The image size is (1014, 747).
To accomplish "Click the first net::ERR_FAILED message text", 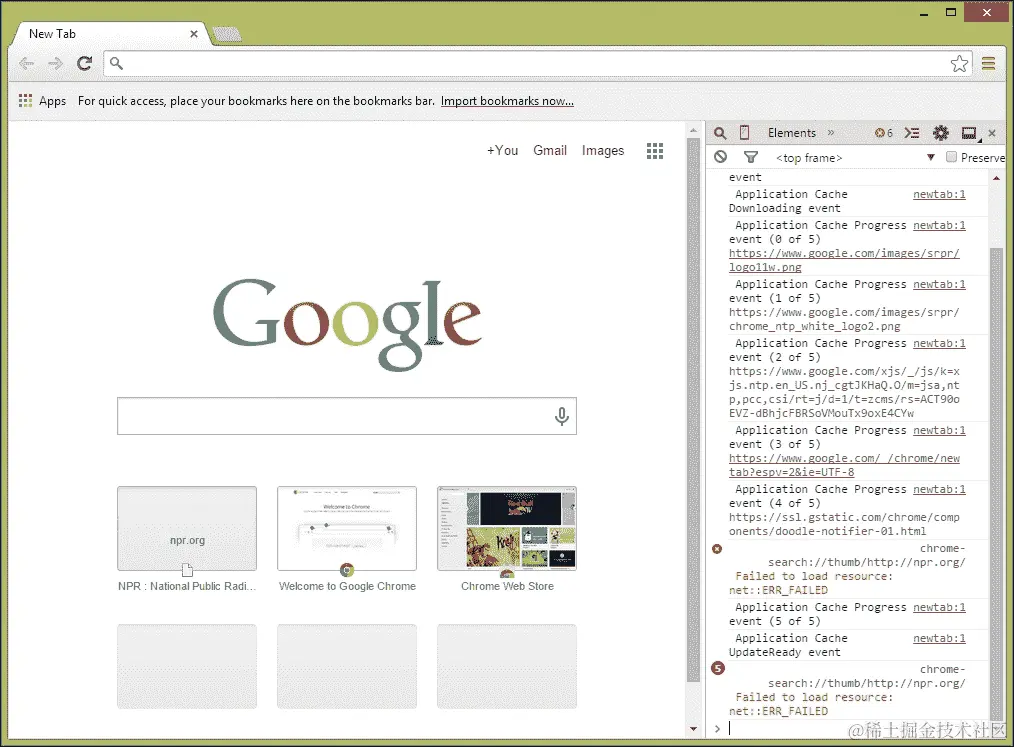I will tap(778, 590).
